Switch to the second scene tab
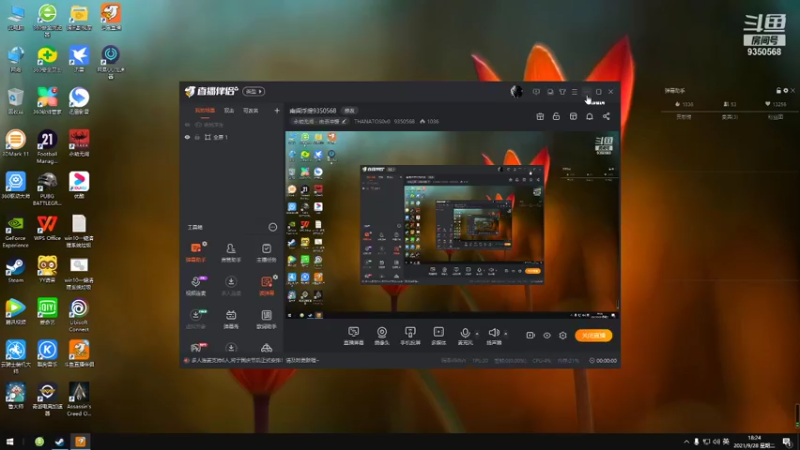 (x=229, y=111)
